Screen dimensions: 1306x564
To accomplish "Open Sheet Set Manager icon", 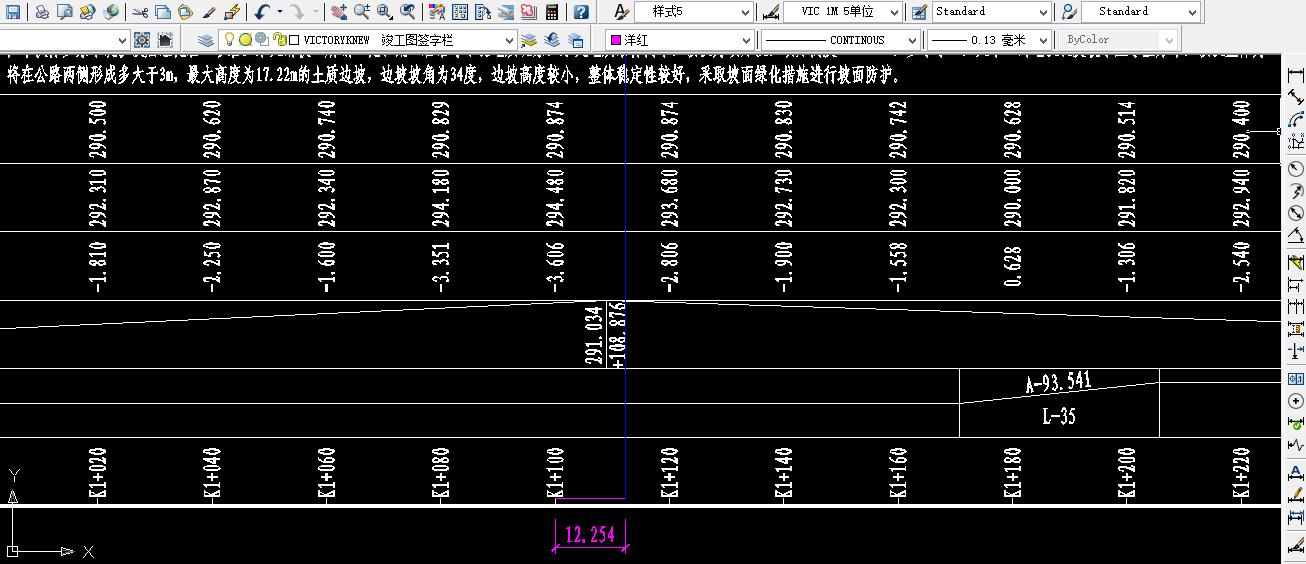I will coord(506,12).
